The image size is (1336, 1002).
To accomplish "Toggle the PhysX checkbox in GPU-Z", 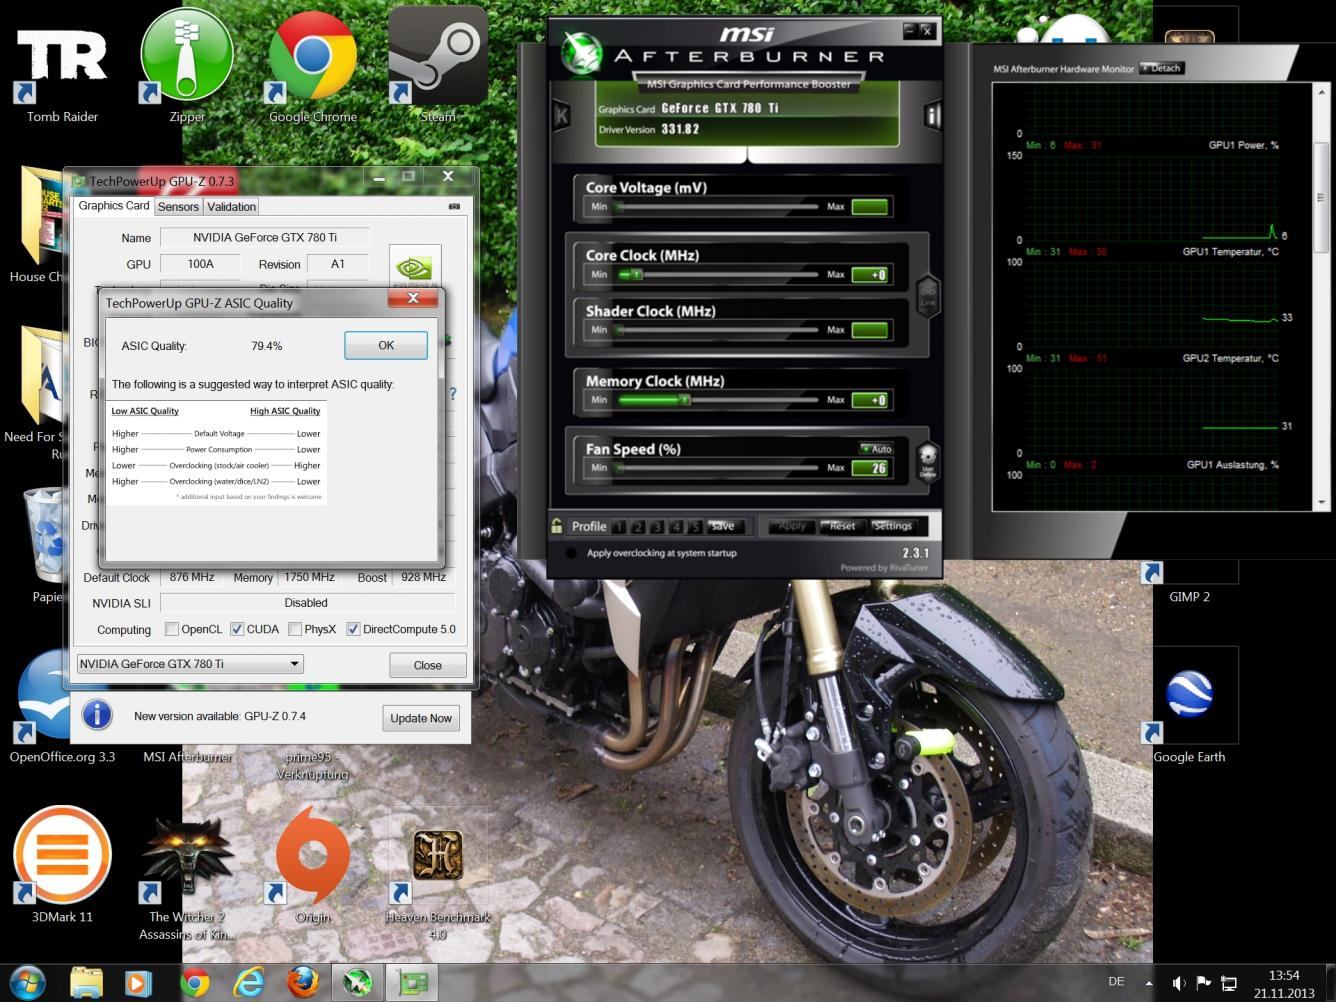I will click(295, 629).
